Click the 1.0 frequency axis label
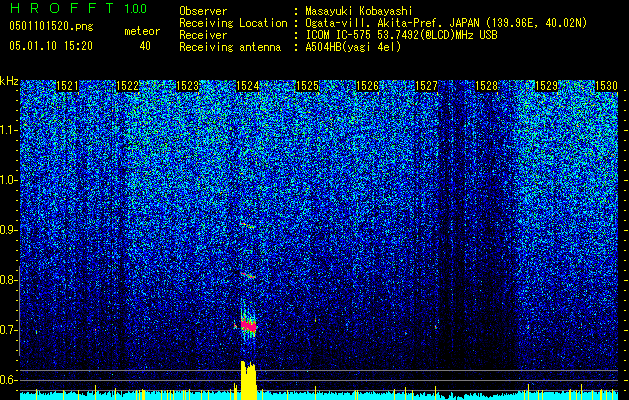629x400 pixels. (x=8, y=180)
